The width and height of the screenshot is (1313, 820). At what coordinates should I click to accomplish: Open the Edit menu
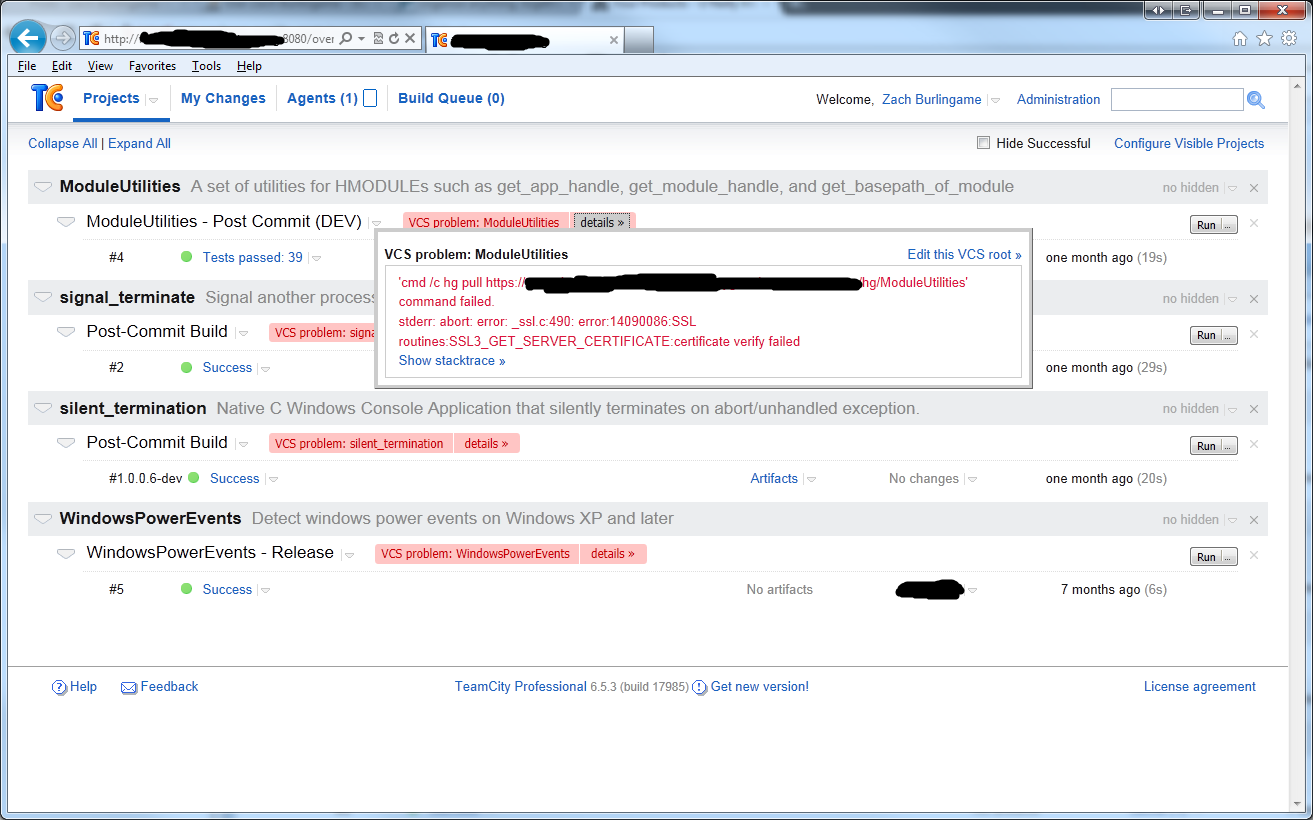click(62, 66)
